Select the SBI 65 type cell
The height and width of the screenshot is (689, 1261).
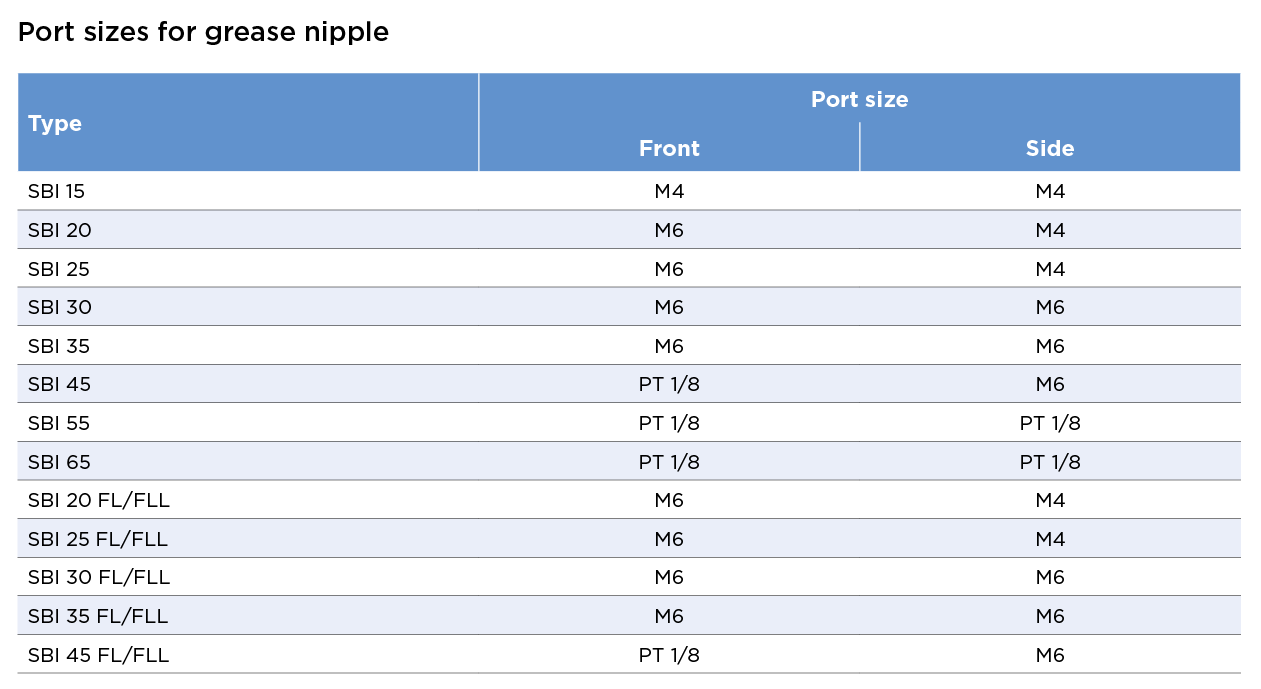[60, 462]
